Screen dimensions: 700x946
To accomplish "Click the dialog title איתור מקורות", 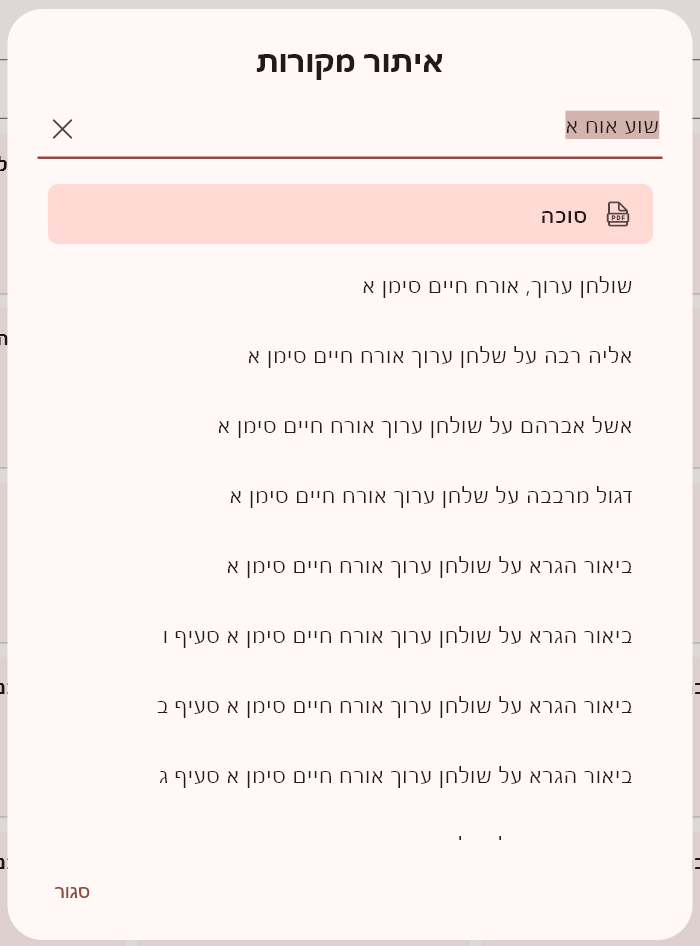I will point(350,61).
